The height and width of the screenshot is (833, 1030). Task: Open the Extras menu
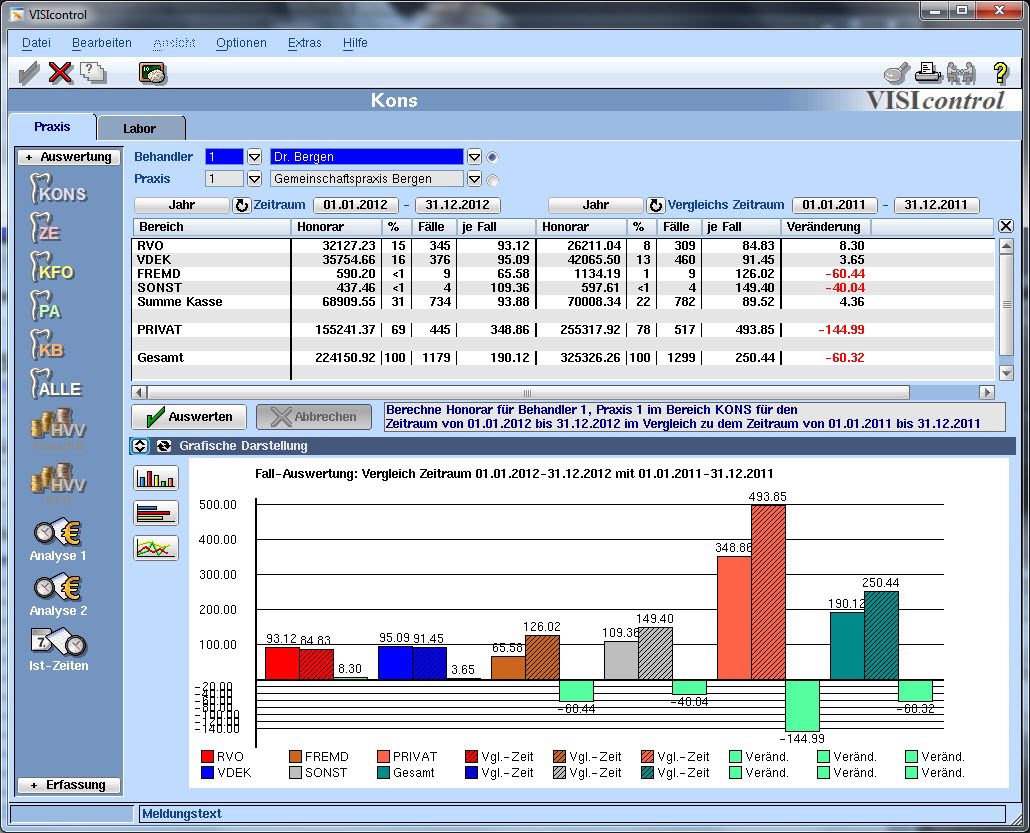[x=304, y=43]
